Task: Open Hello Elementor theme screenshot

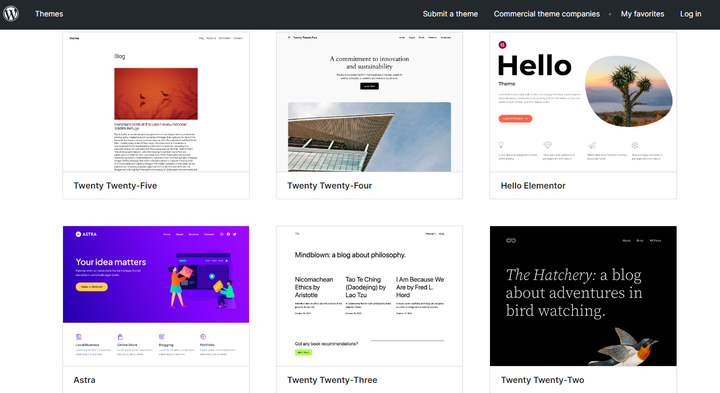Action: coord(583,102)
